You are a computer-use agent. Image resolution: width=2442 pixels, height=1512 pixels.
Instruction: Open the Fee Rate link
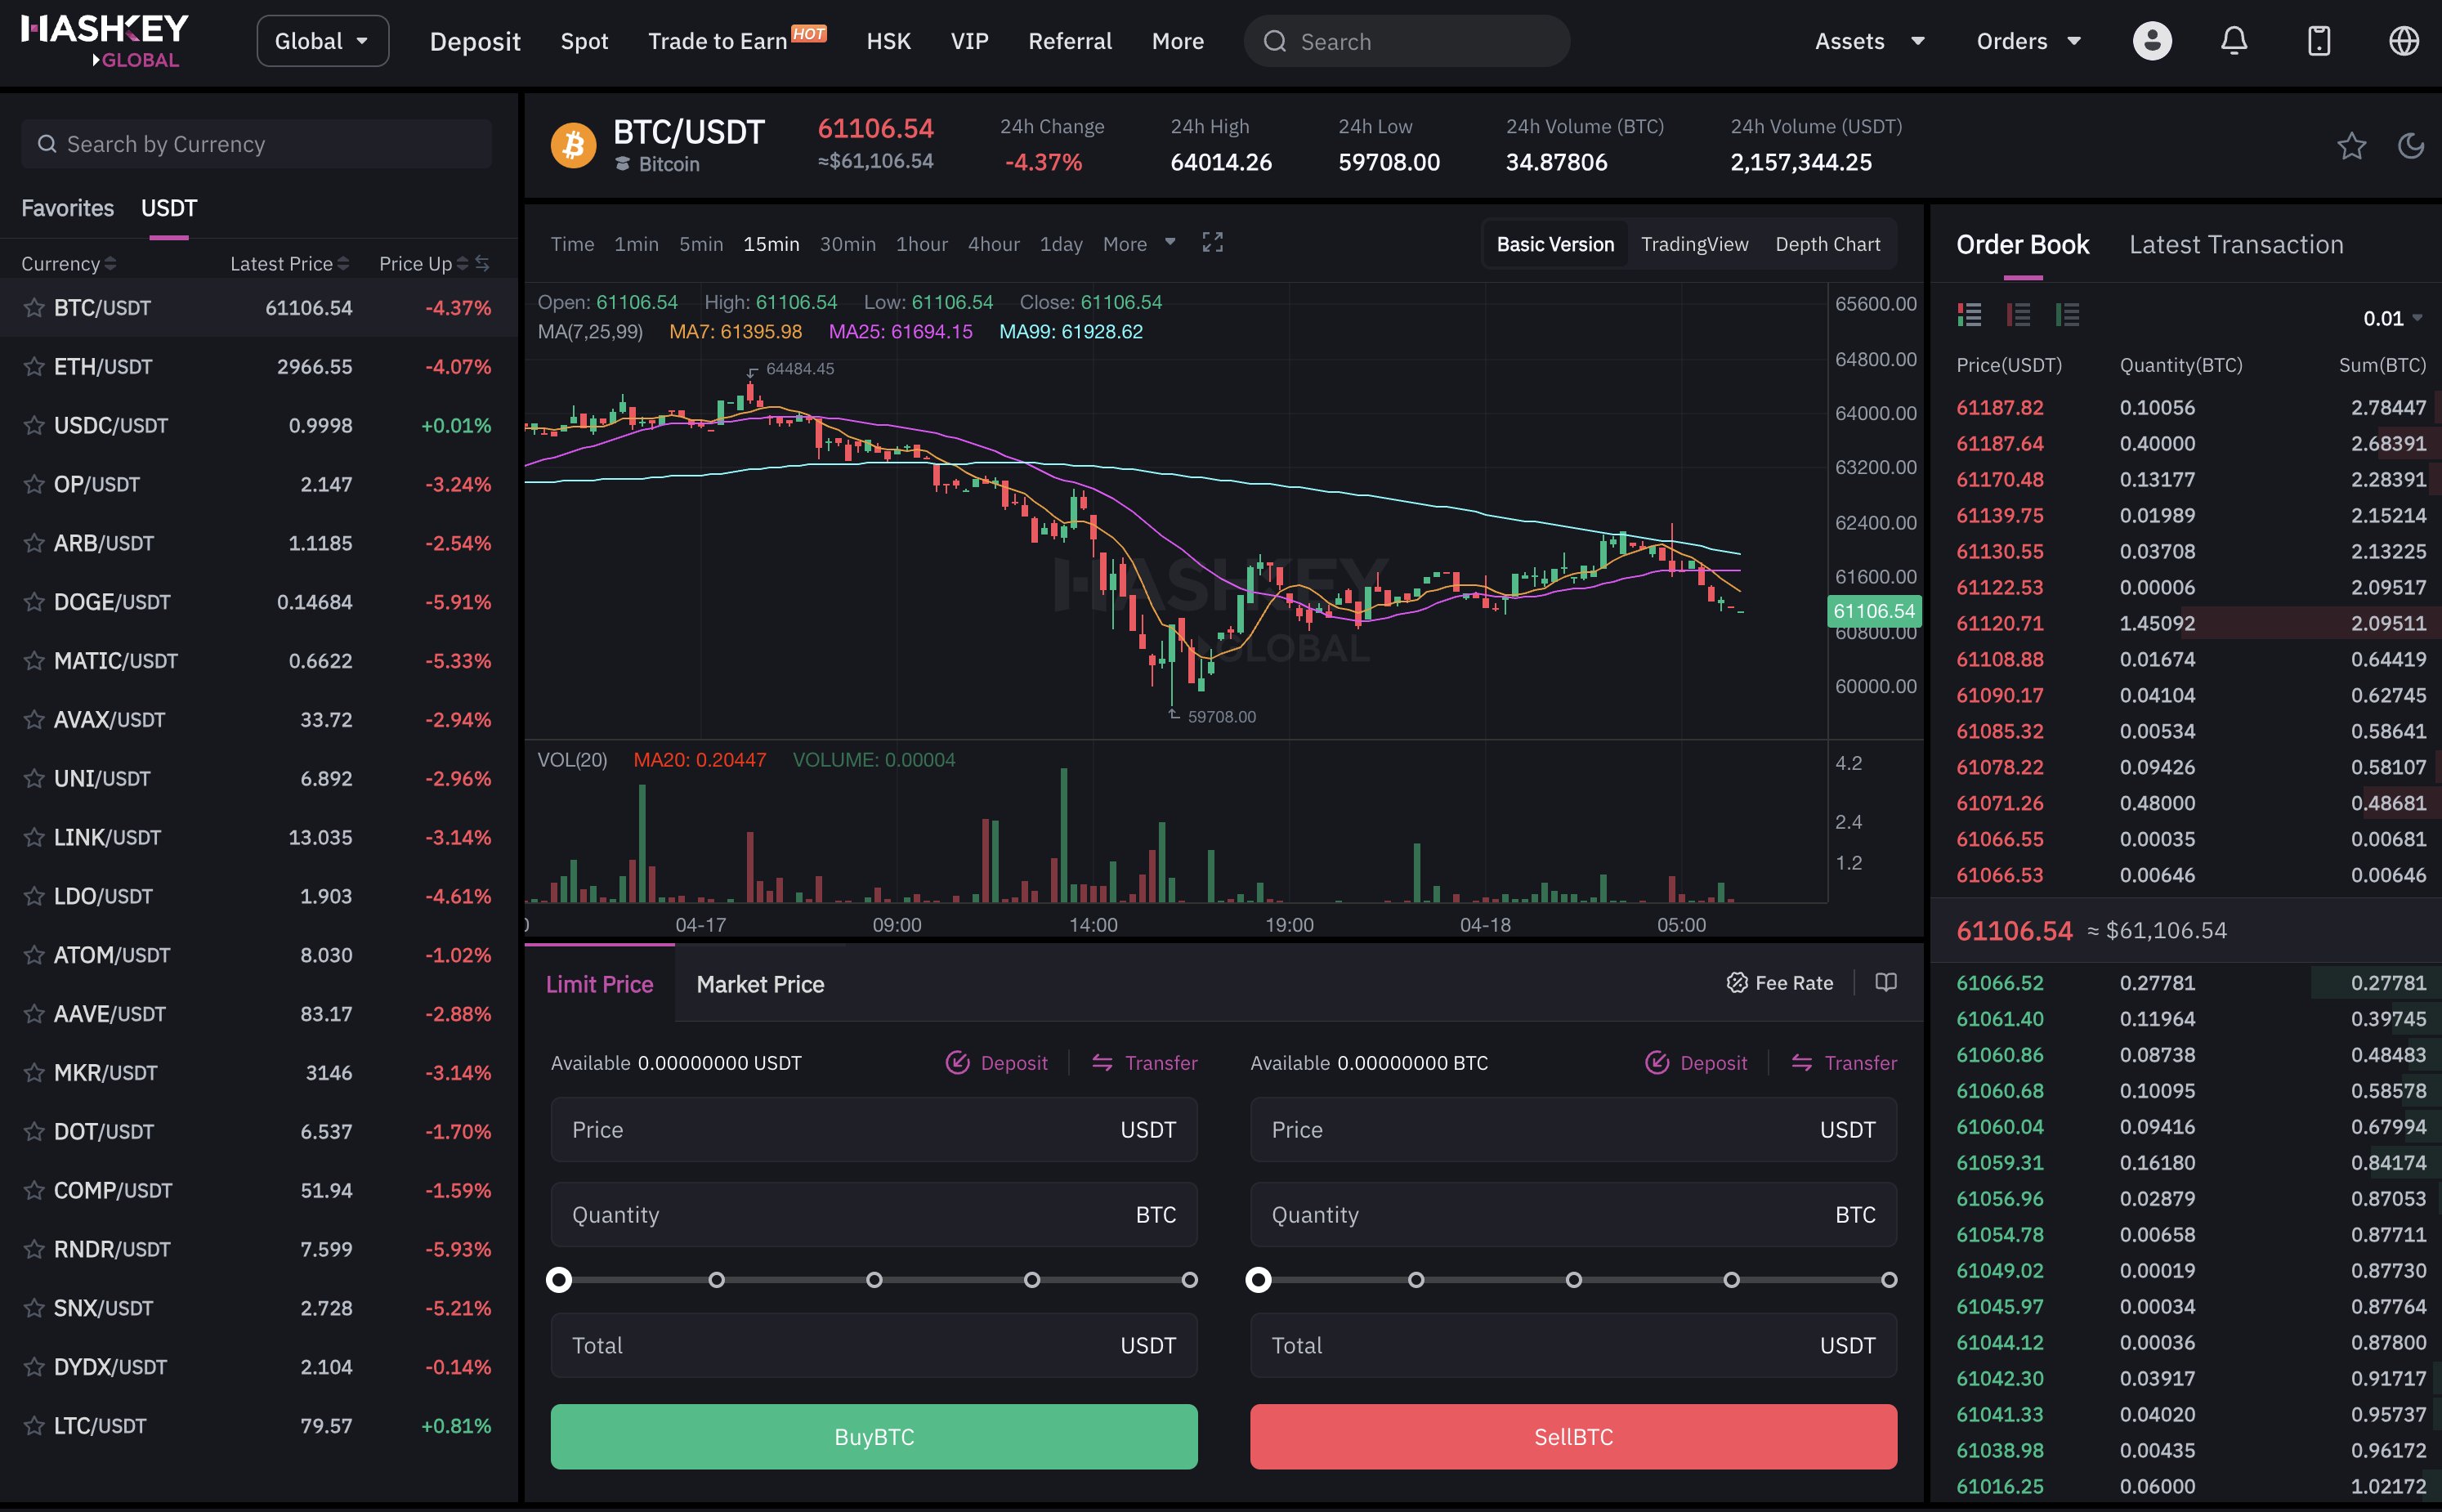pyautogui.click(x=1779, y=983)
